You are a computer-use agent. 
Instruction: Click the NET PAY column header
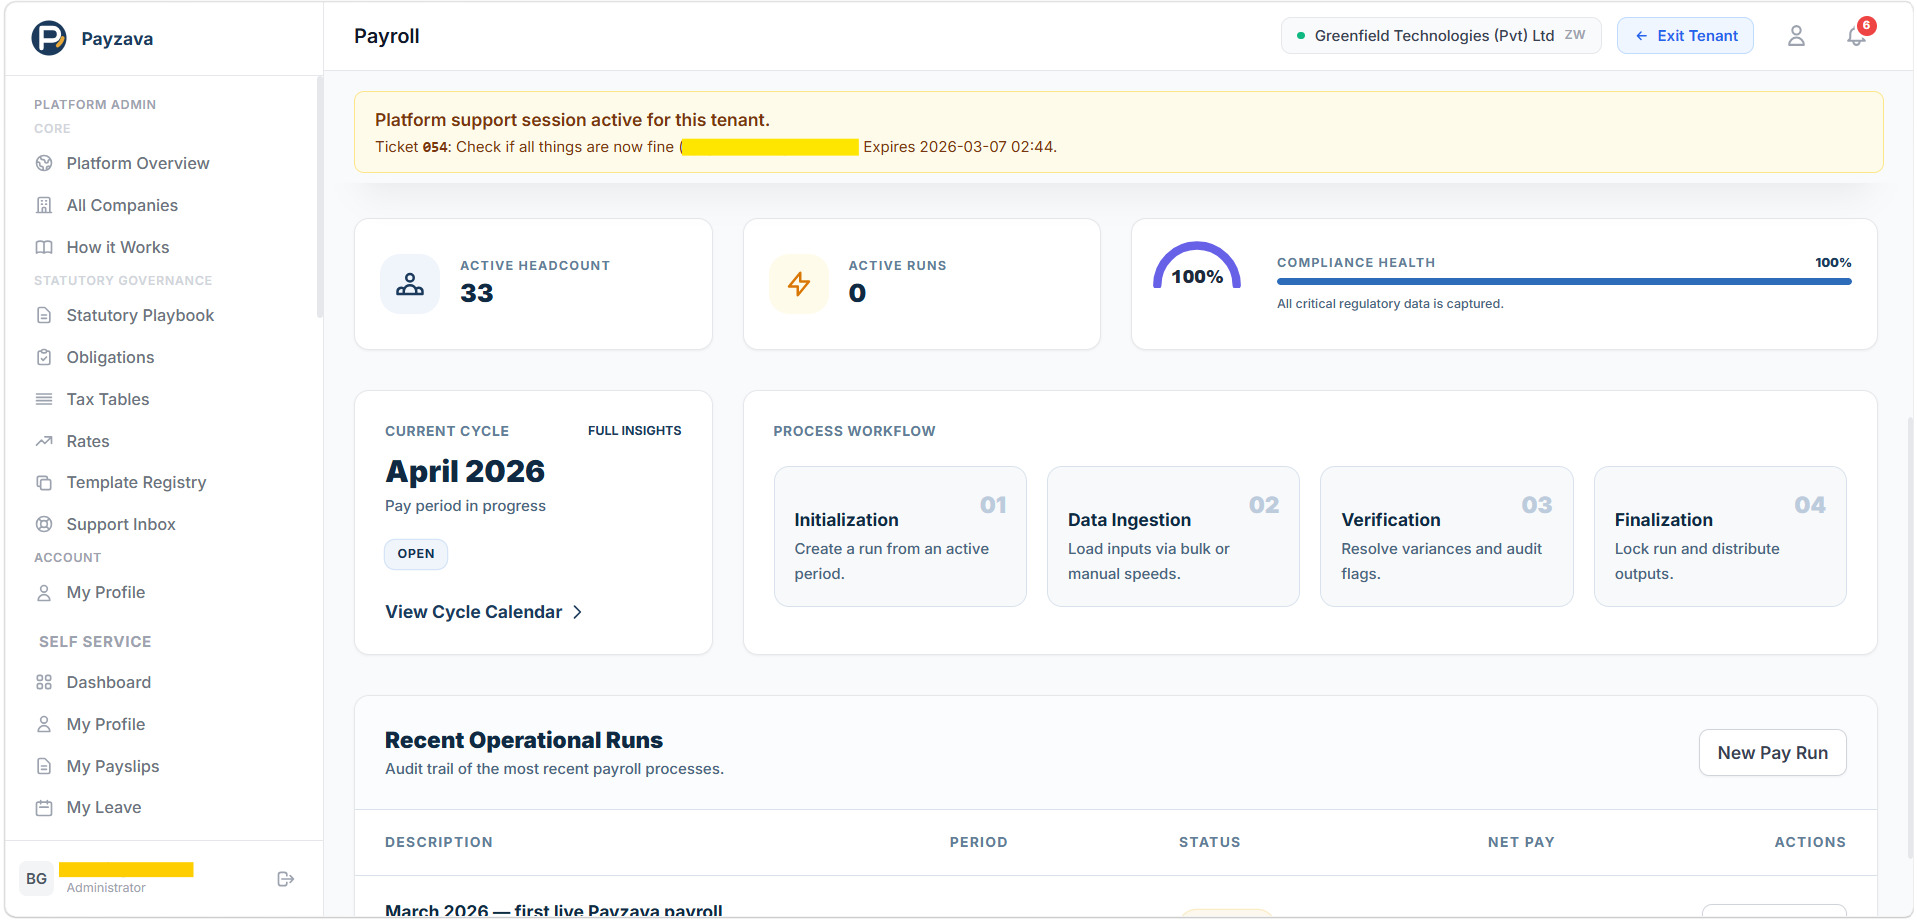click(x=1521, y=842)
